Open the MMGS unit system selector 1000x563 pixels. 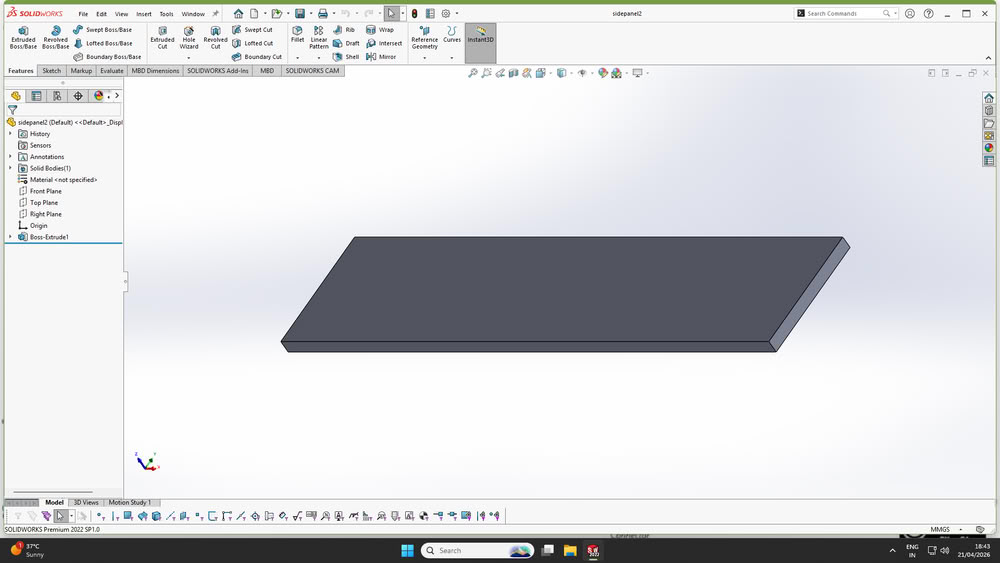pyautogui.click(x=944, y=529)
